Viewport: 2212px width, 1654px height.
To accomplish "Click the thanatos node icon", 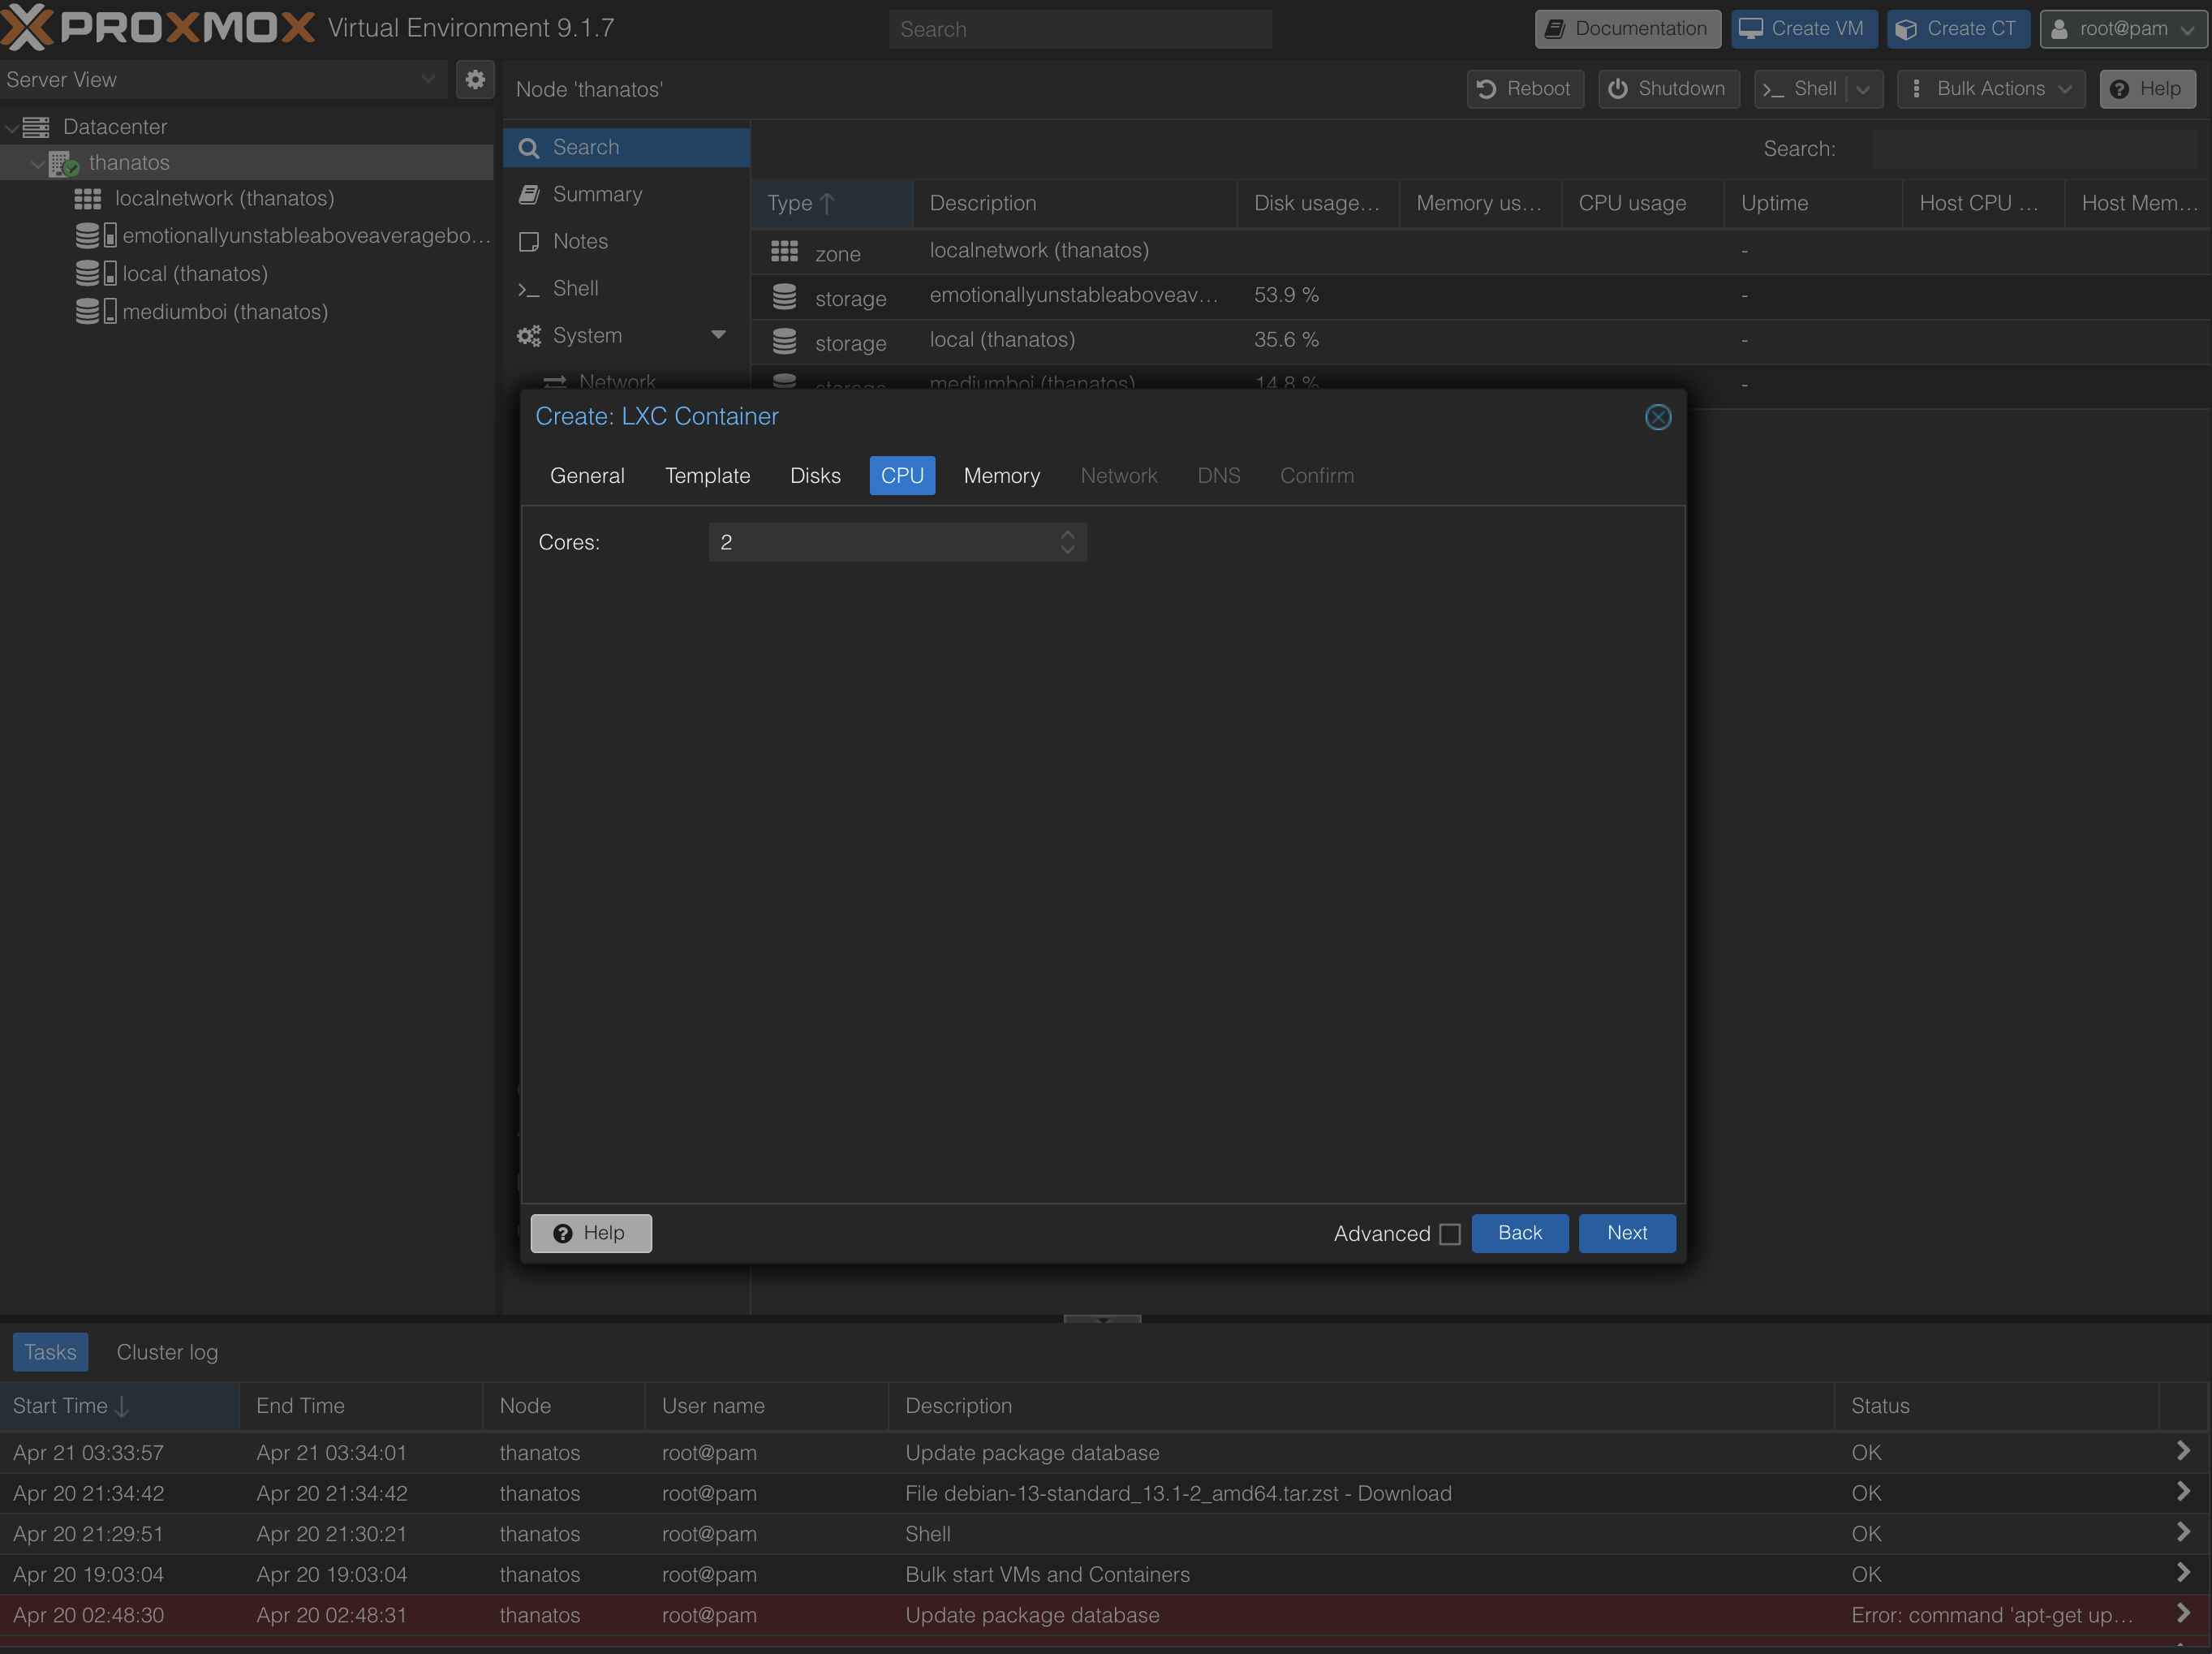I will pyautogui.click(x=63, y=163).
